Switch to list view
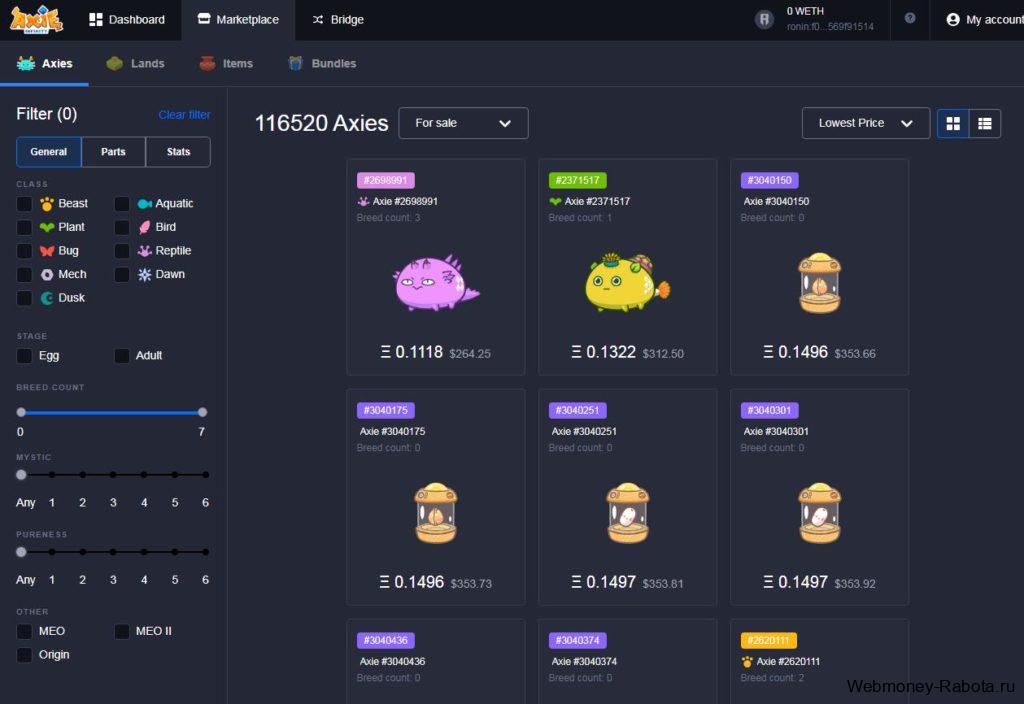Viewport: 1024px width, 704px height. pyautogui.click(x=985, y=123)
